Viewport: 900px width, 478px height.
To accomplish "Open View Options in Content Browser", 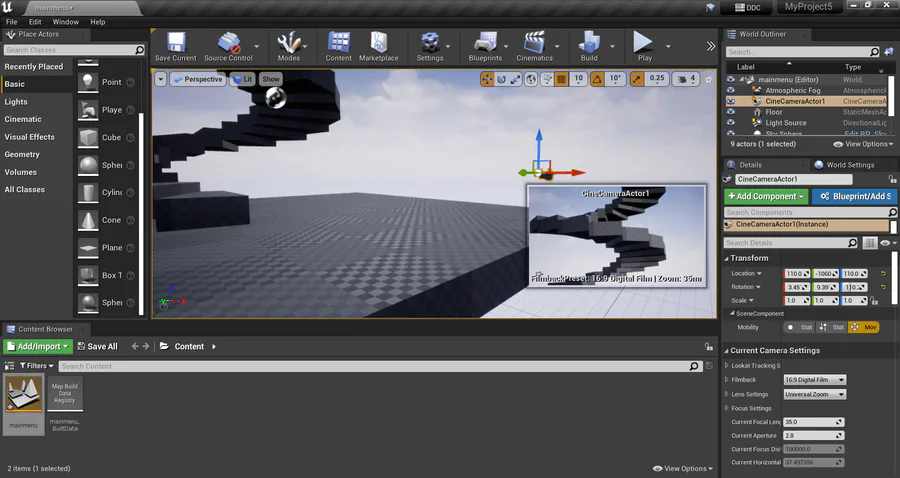I will (684, 469).
